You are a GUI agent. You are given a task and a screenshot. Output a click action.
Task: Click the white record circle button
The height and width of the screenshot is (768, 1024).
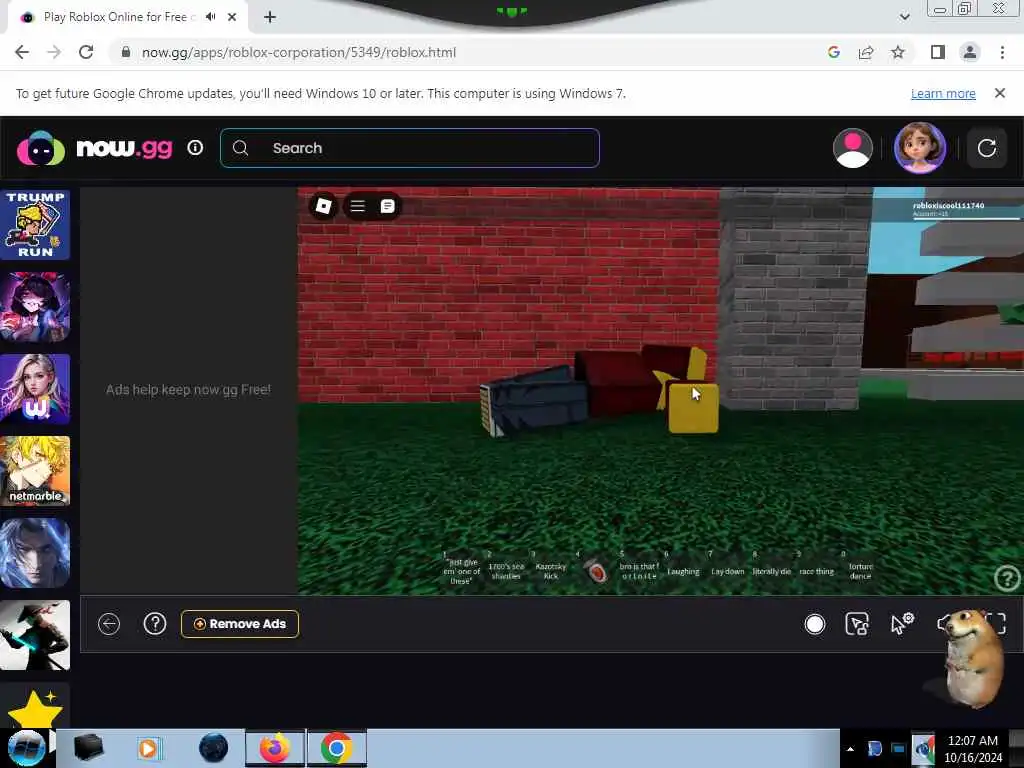click(814, 624)
